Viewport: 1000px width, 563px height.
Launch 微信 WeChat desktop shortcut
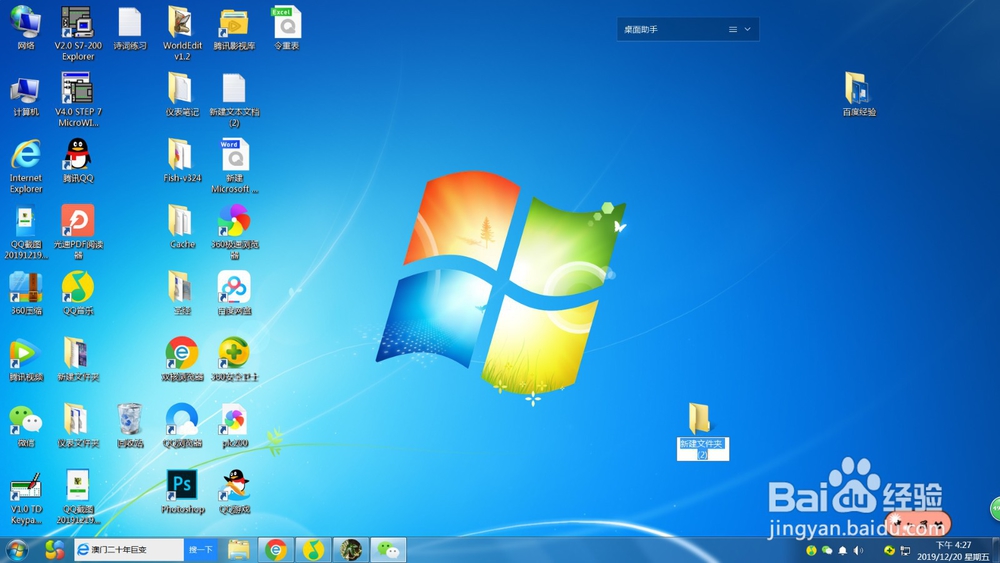pyautogui.click(x=26, y=426)
